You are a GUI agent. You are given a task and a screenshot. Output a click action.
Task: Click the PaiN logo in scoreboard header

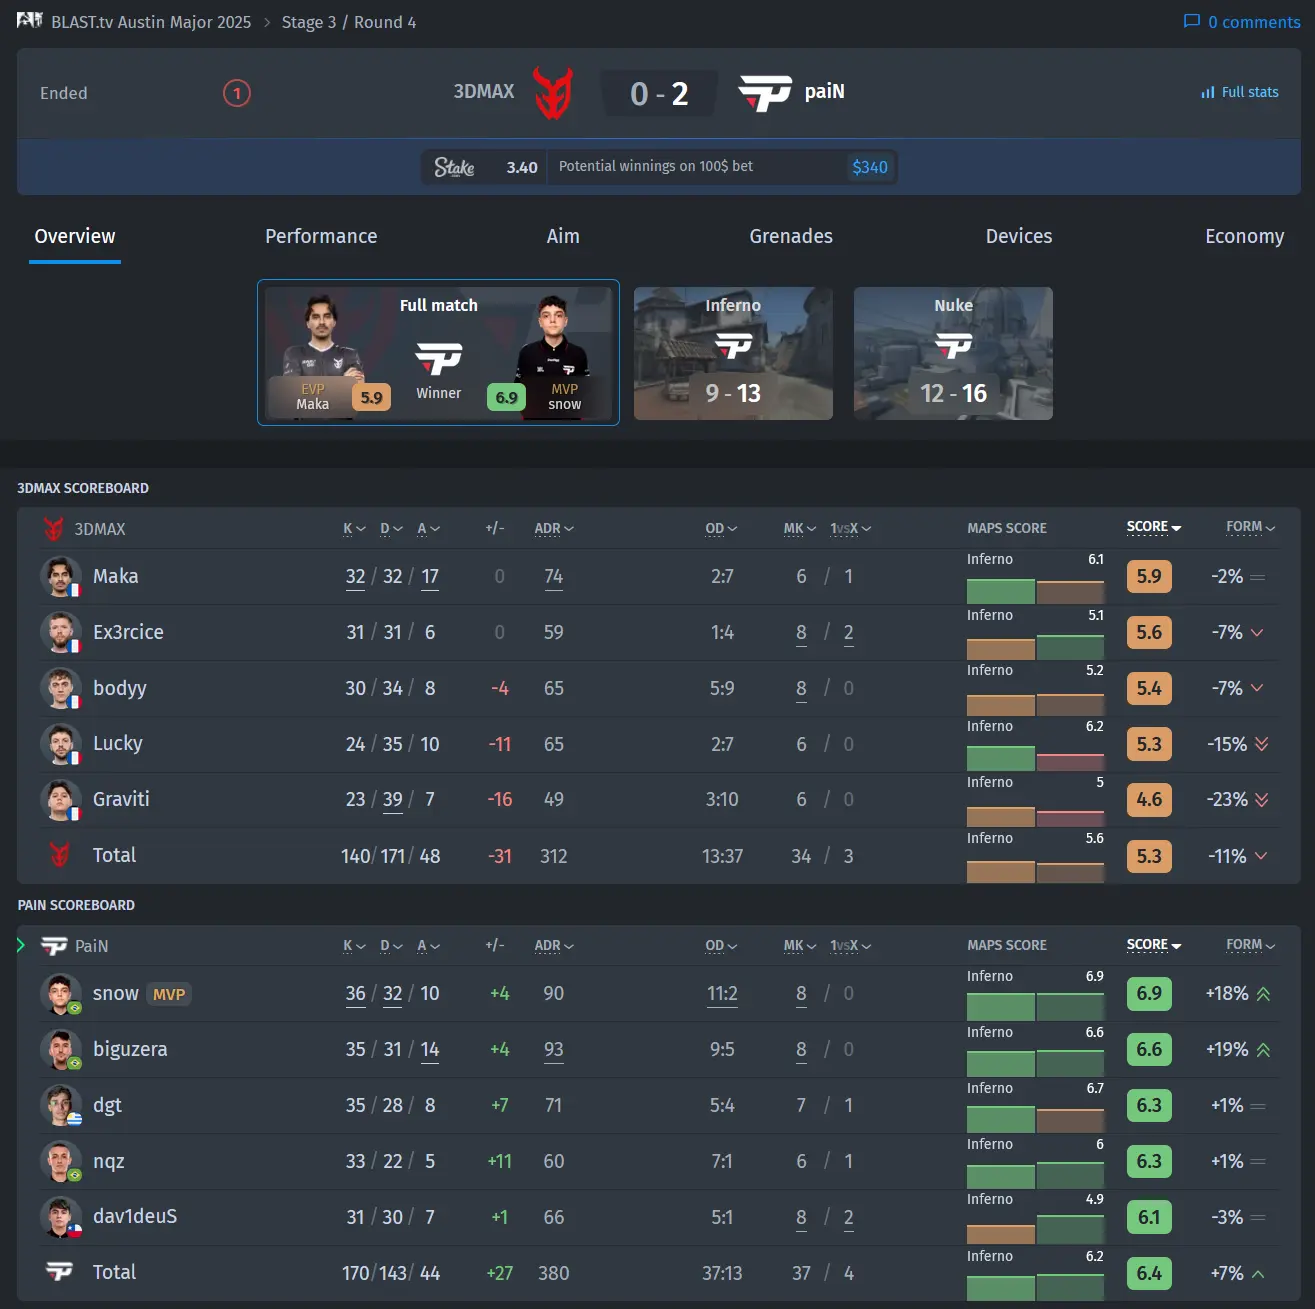[x=54, y=946]
